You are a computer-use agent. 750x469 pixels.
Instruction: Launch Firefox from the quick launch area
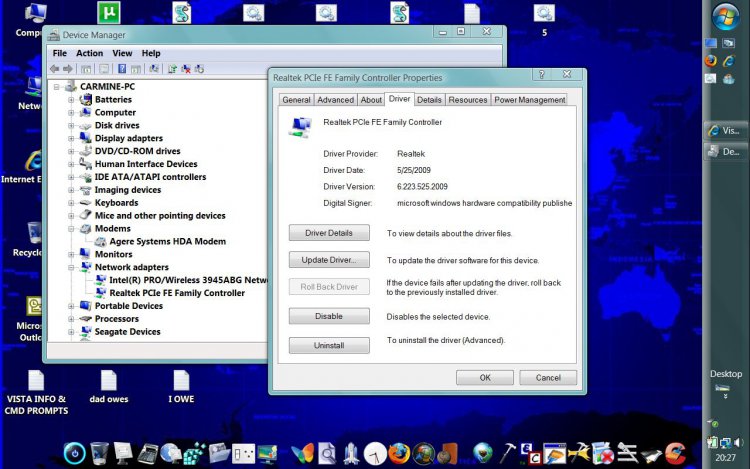pos(711,61)
